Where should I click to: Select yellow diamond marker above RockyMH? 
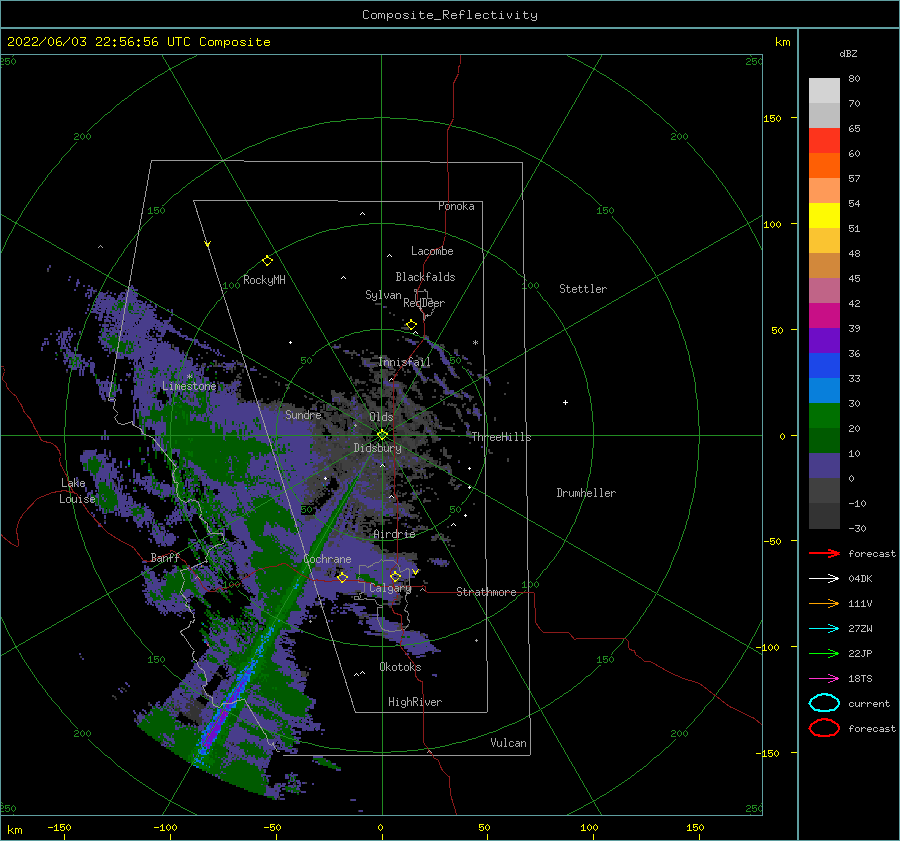267,261
